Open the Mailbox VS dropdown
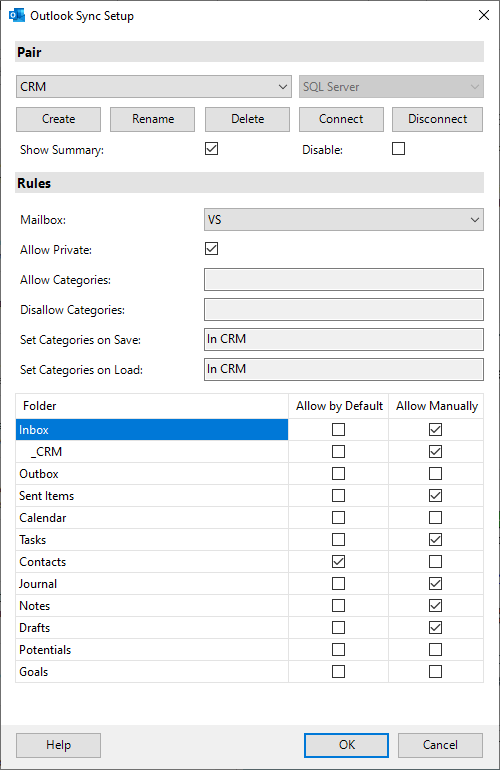Viewport: 500px width, 770px height. [x=343, y=220]
